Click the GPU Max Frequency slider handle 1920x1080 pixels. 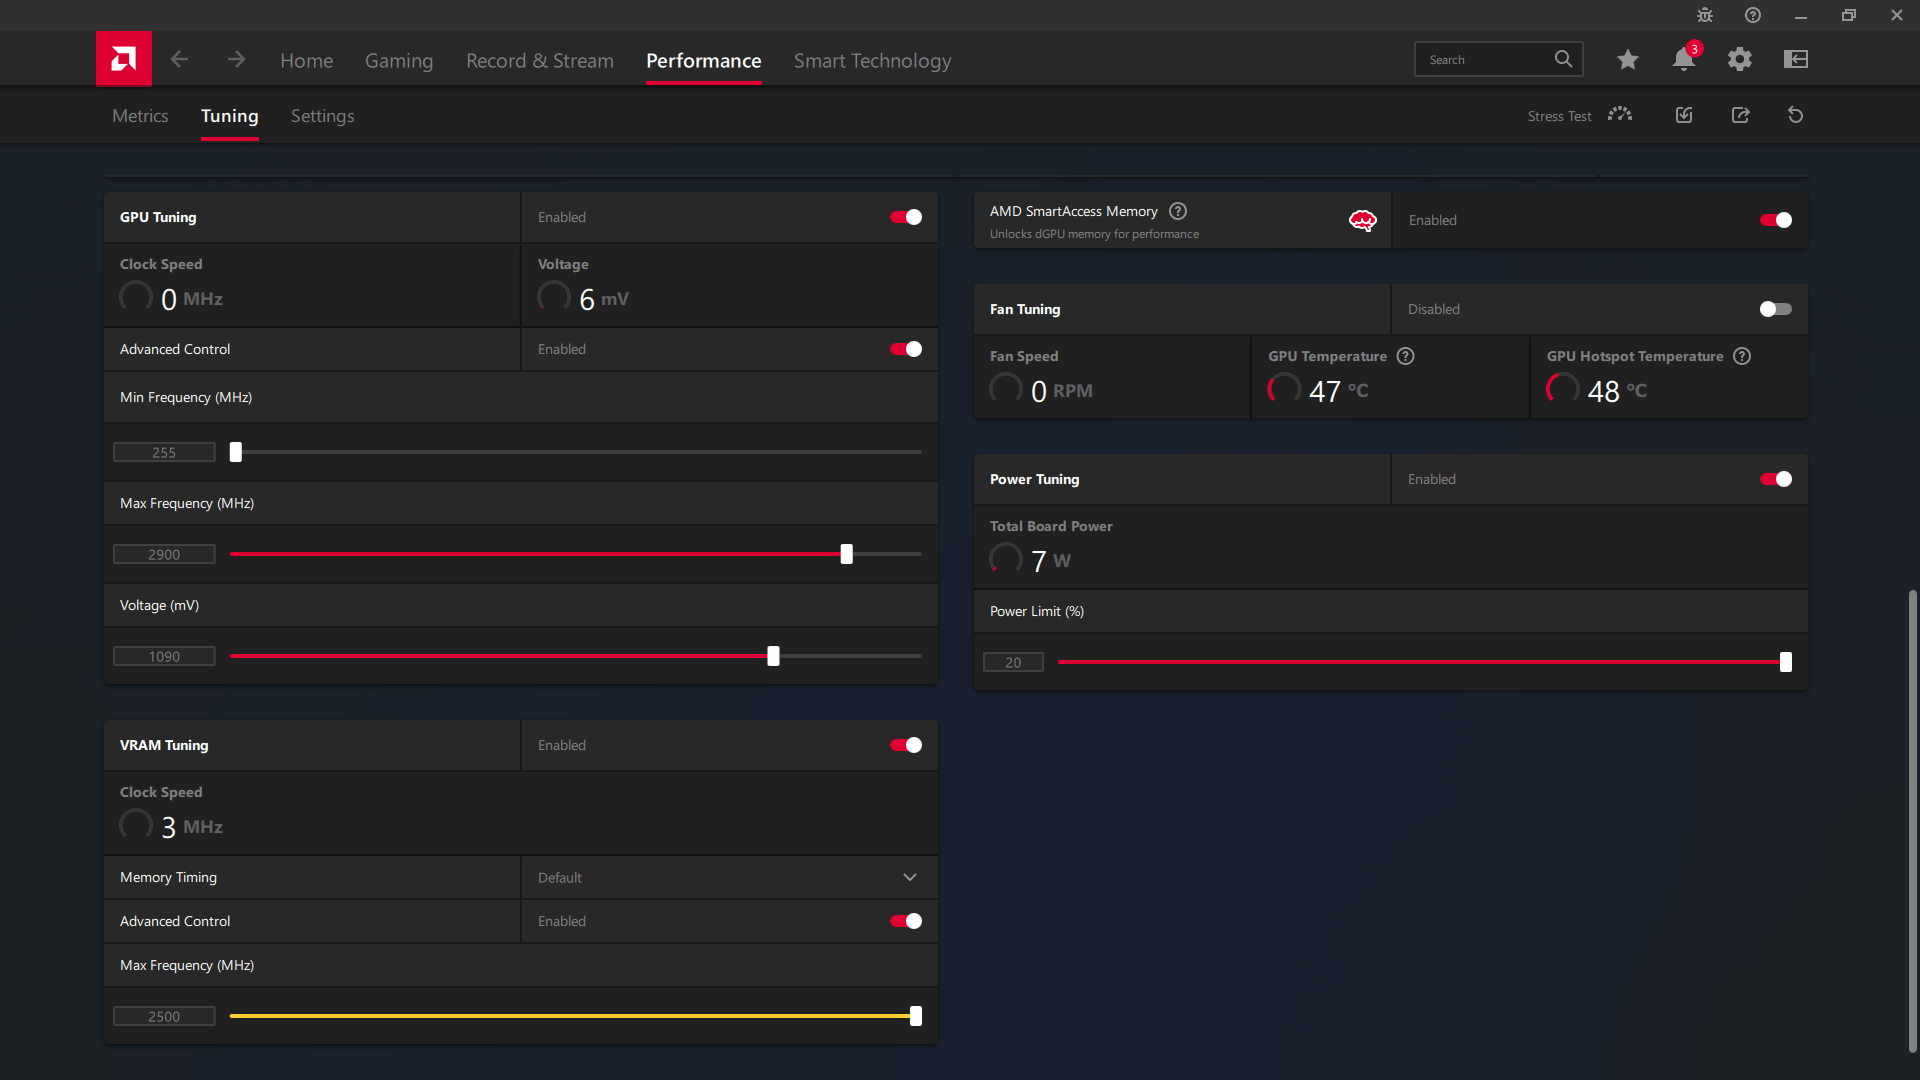[x=847, y=554]
